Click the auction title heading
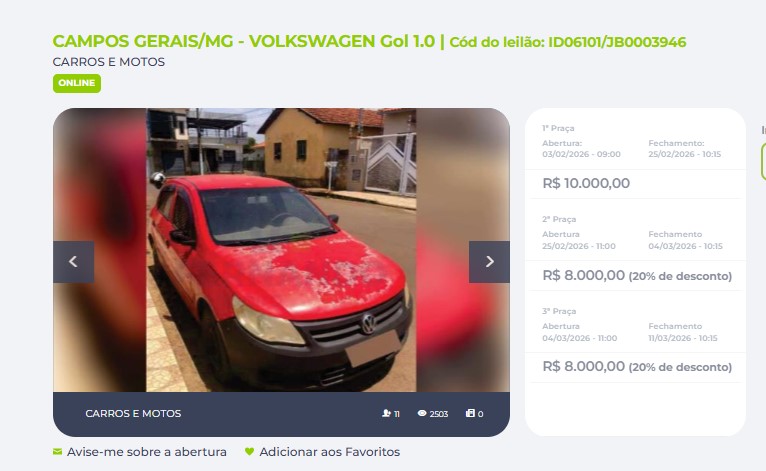The width and height of the screenshot is (766, 471). [x=369, y=42]
